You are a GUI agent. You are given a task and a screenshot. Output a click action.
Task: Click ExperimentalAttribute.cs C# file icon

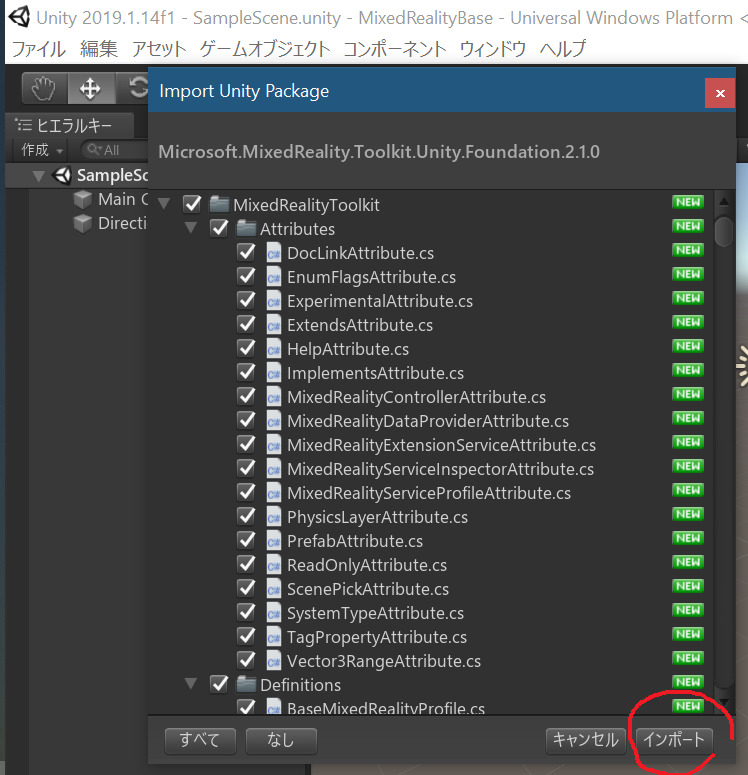coord(273,301)
